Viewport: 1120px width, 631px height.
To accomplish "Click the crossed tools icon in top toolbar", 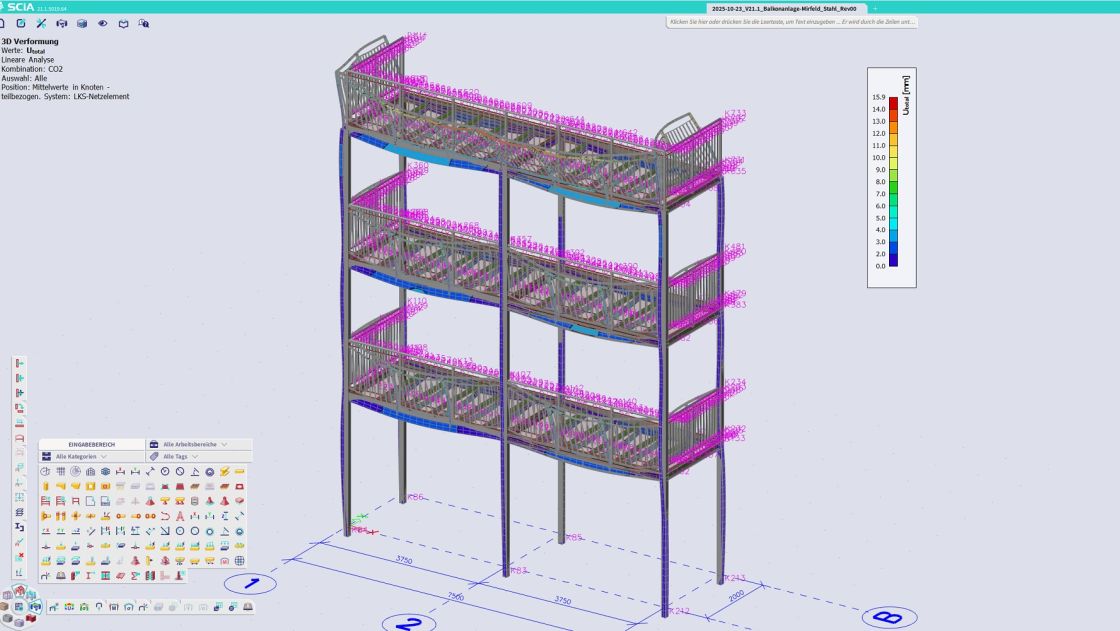I will pos(41,23).
